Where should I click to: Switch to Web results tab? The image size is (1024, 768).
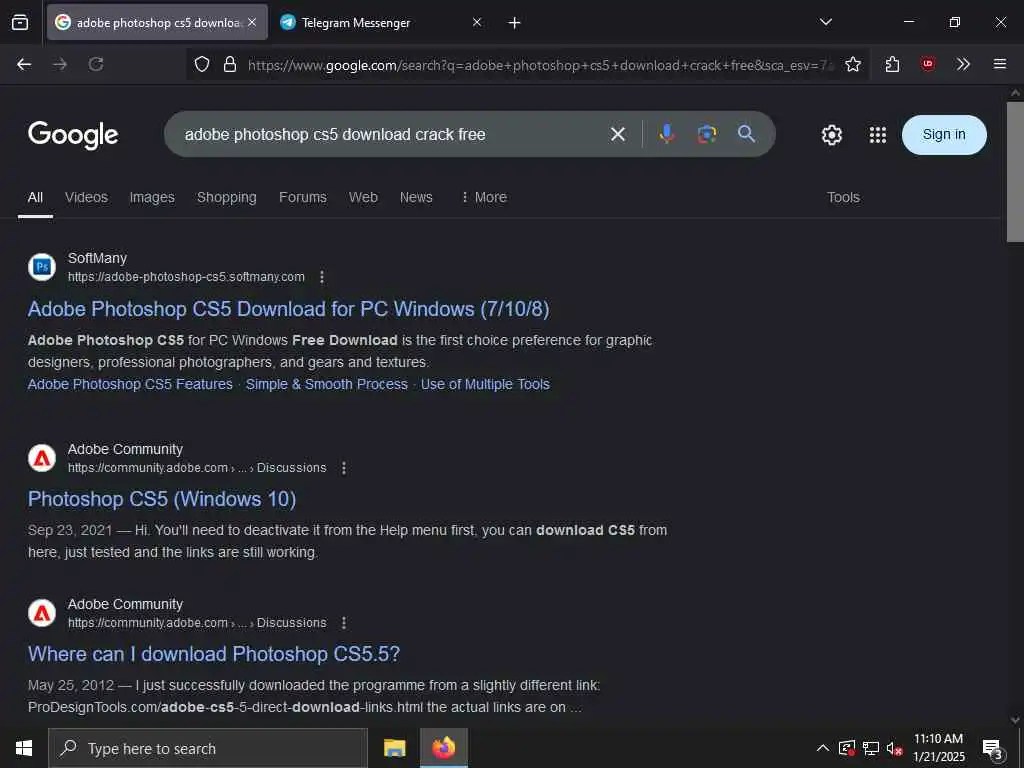pos(363,197)
